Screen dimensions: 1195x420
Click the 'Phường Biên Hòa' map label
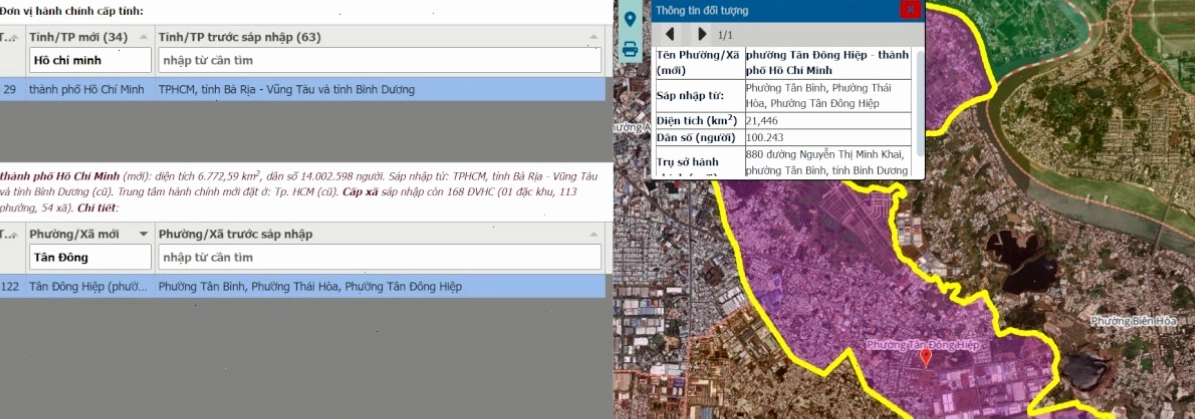click(x=1134, y=321)
